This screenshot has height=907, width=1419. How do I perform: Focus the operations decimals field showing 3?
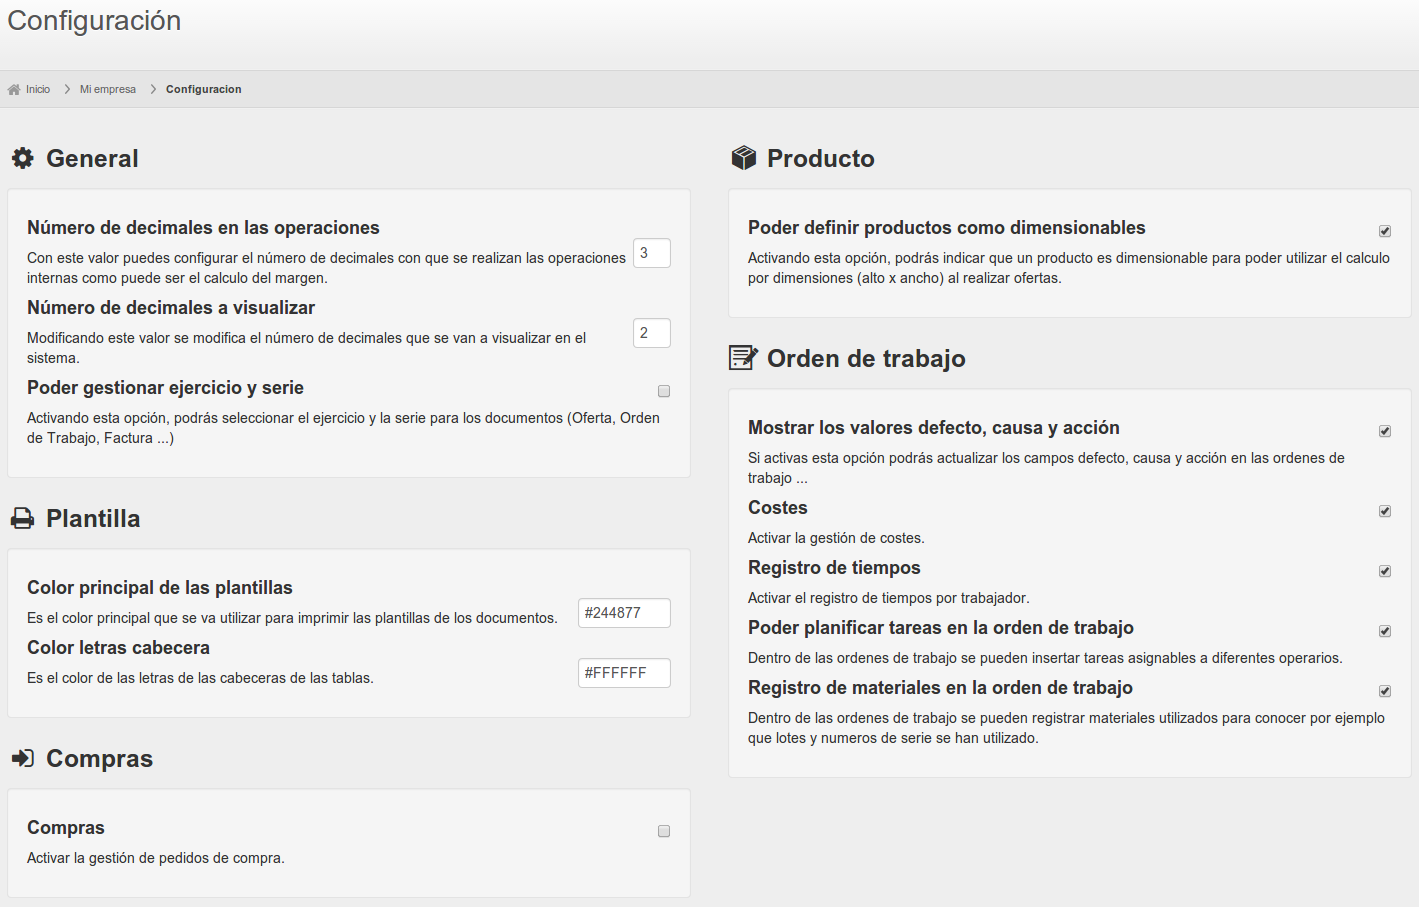[x=652, y=253]
